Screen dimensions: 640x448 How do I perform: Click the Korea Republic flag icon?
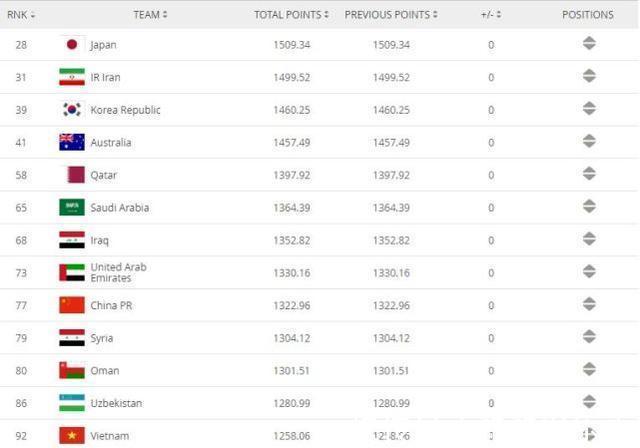pos(72,110)
